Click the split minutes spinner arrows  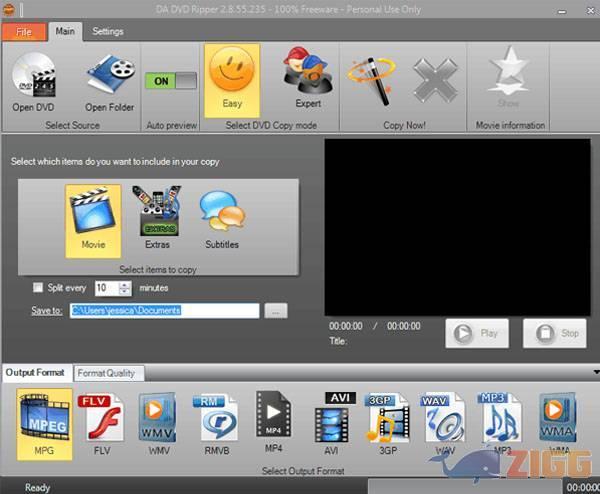tap(125, 288)
